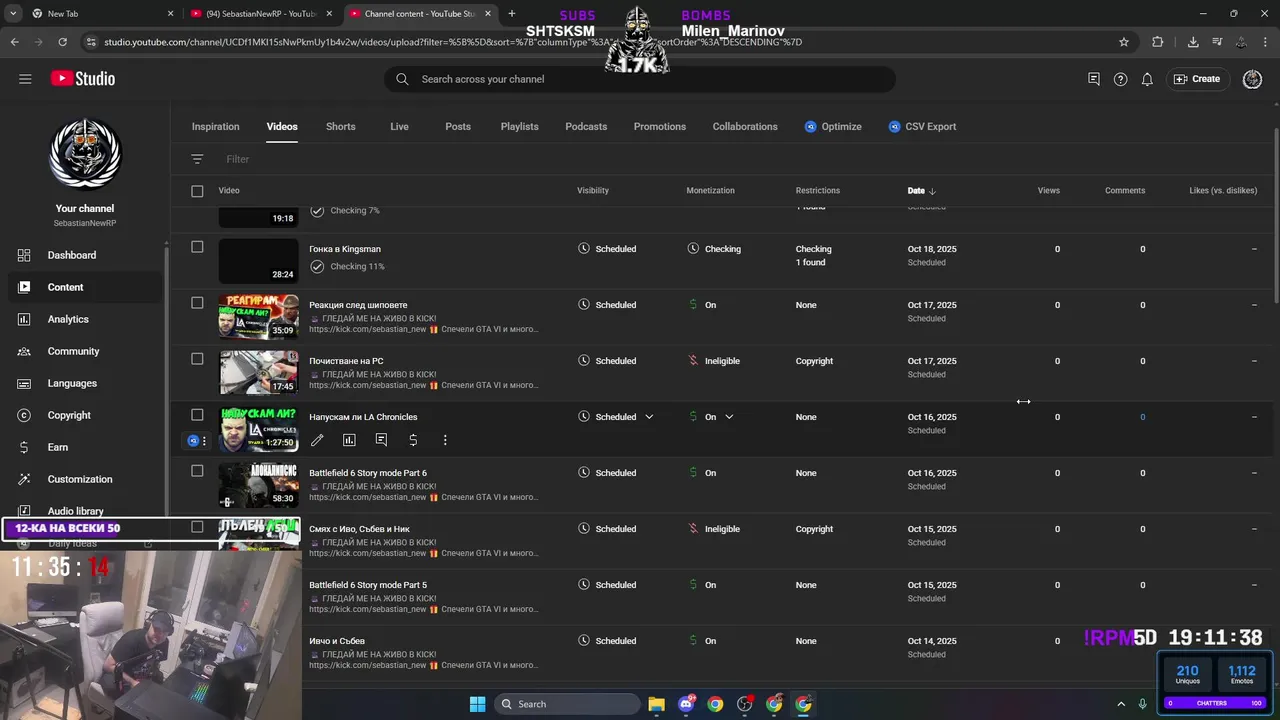Viewport: 1280px width, 720px height.
Task: Click the channel profile picture in sidebar
Action: pos(85,154)
